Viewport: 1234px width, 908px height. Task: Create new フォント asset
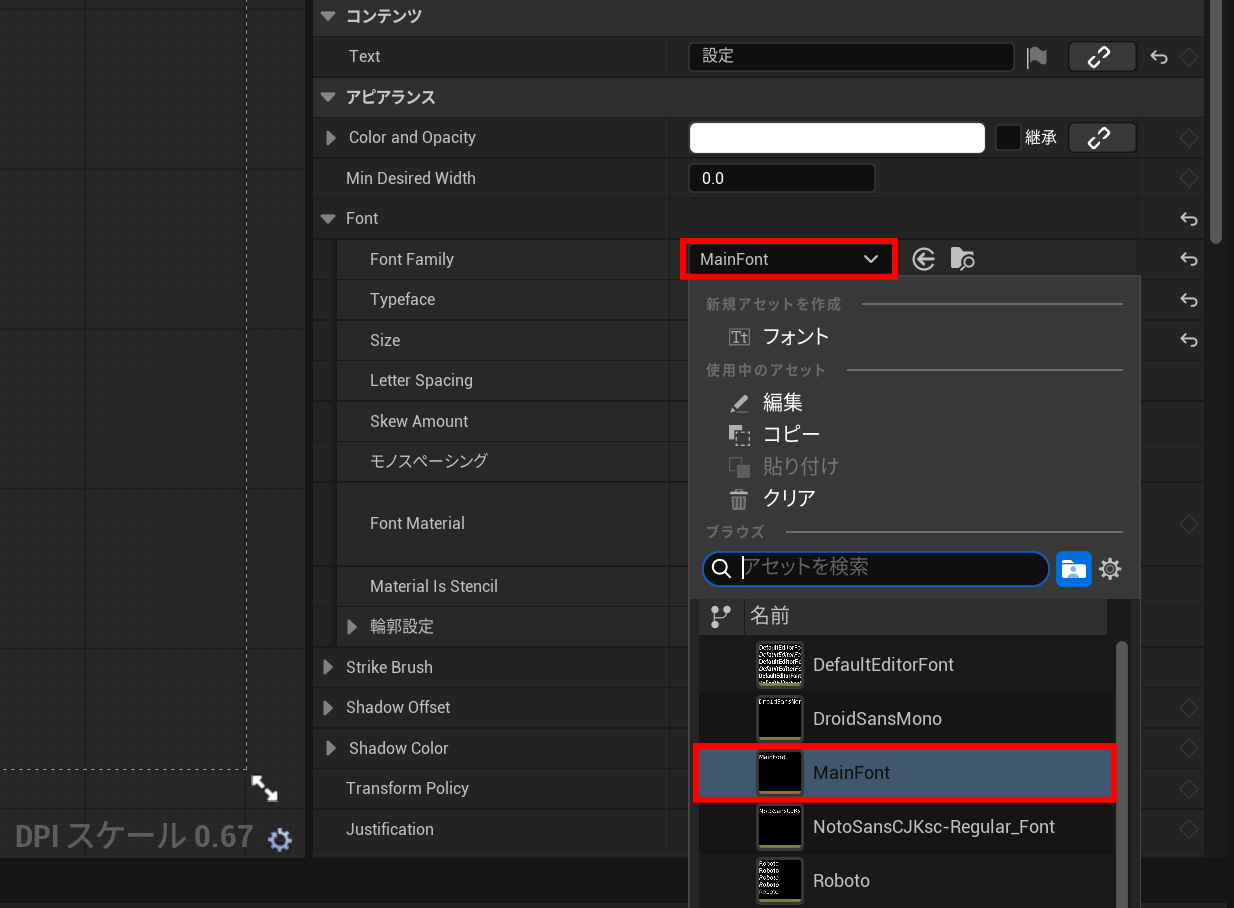pos(795,337)
